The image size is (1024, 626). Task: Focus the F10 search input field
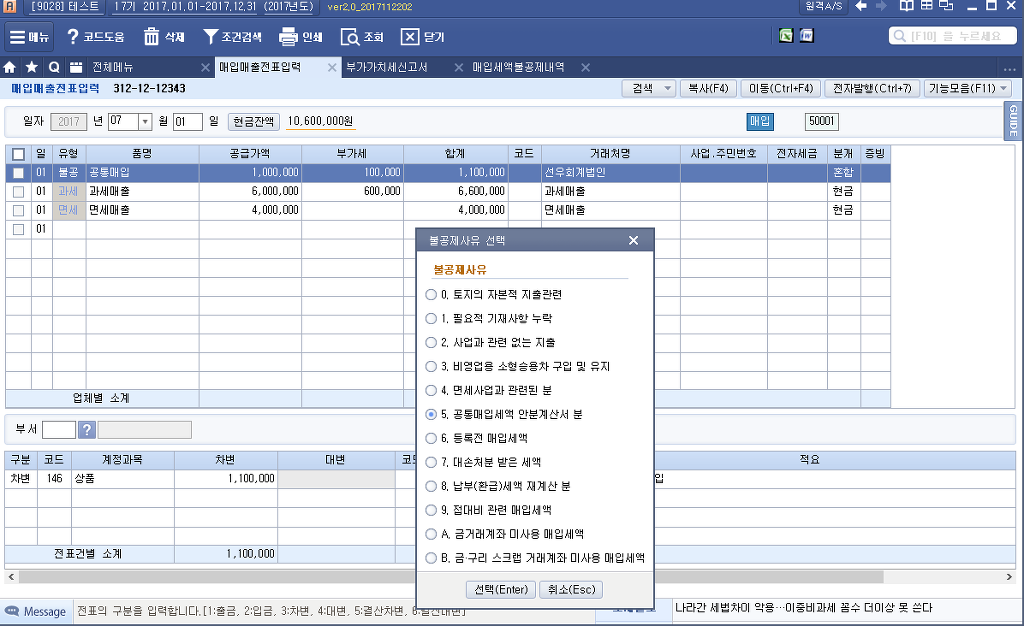pos(953,36)
